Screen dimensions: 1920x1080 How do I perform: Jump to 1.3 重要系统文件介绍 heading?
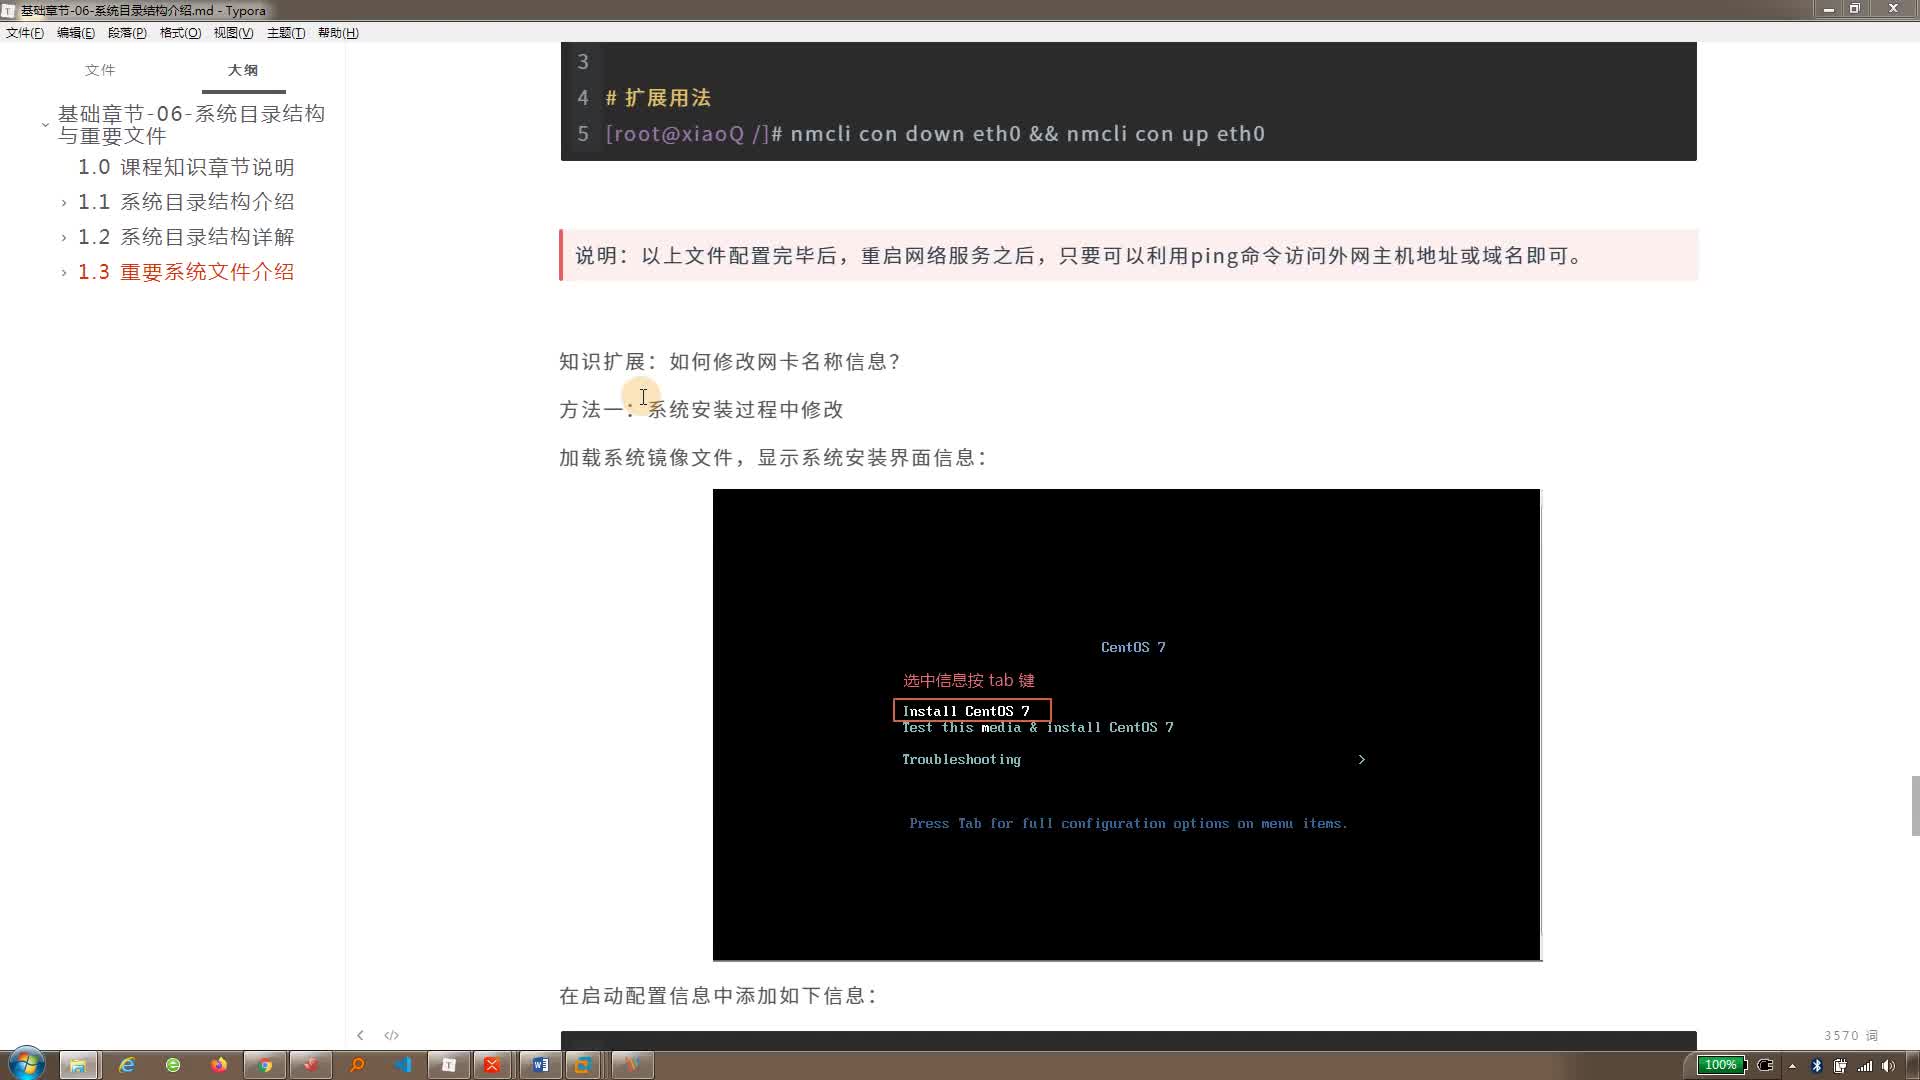click(x=187, y=272)
